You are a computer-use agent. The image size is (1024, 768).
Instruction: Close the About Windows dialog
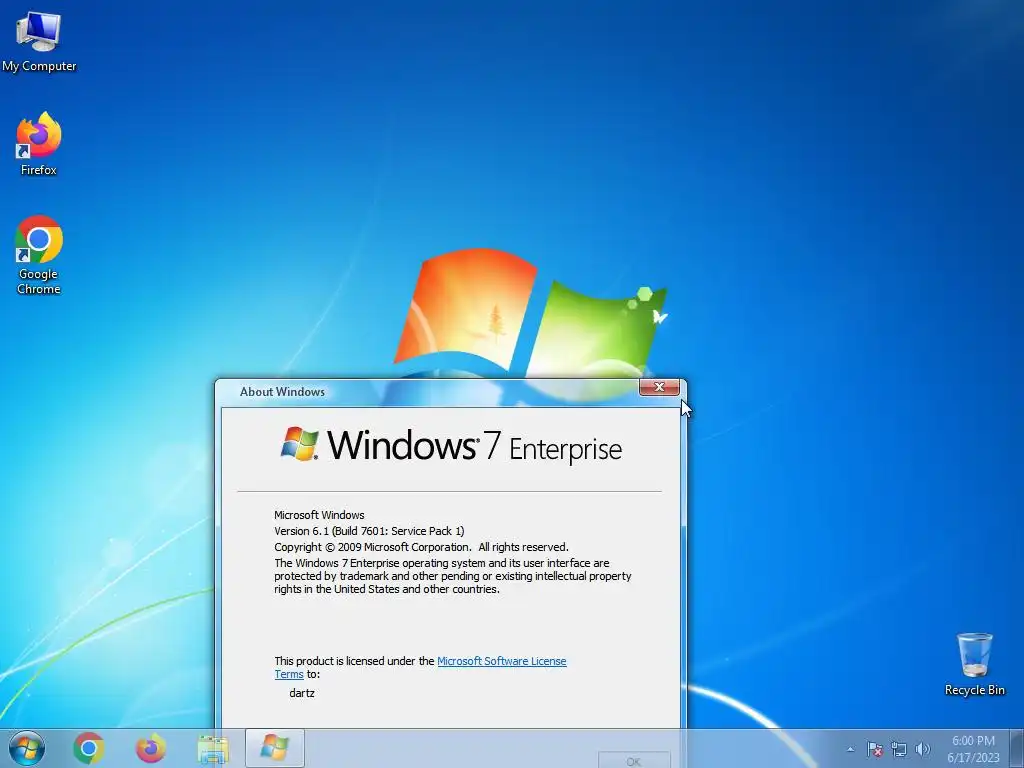tap(659, 387)
